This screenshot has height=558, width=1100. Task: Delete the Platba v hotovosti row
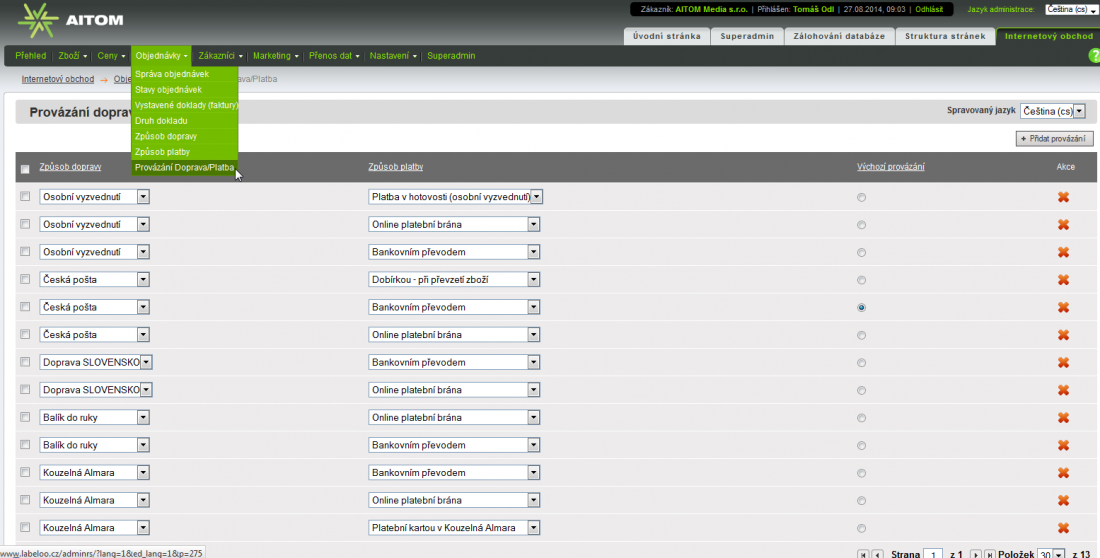coord(1063,197)
